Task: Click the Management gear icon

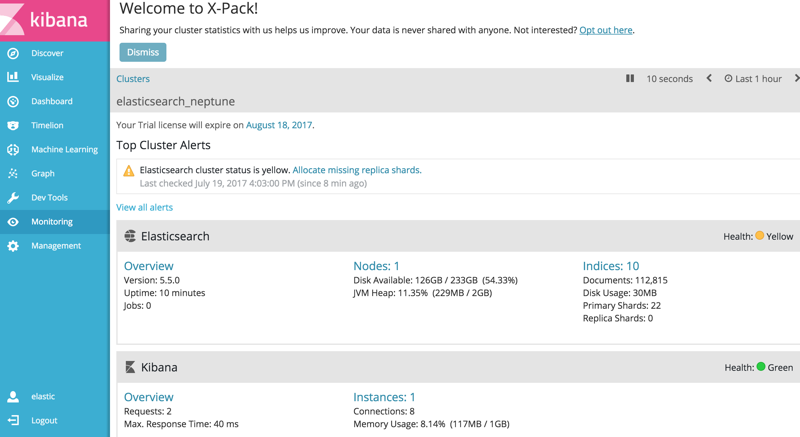Action: 13,245
